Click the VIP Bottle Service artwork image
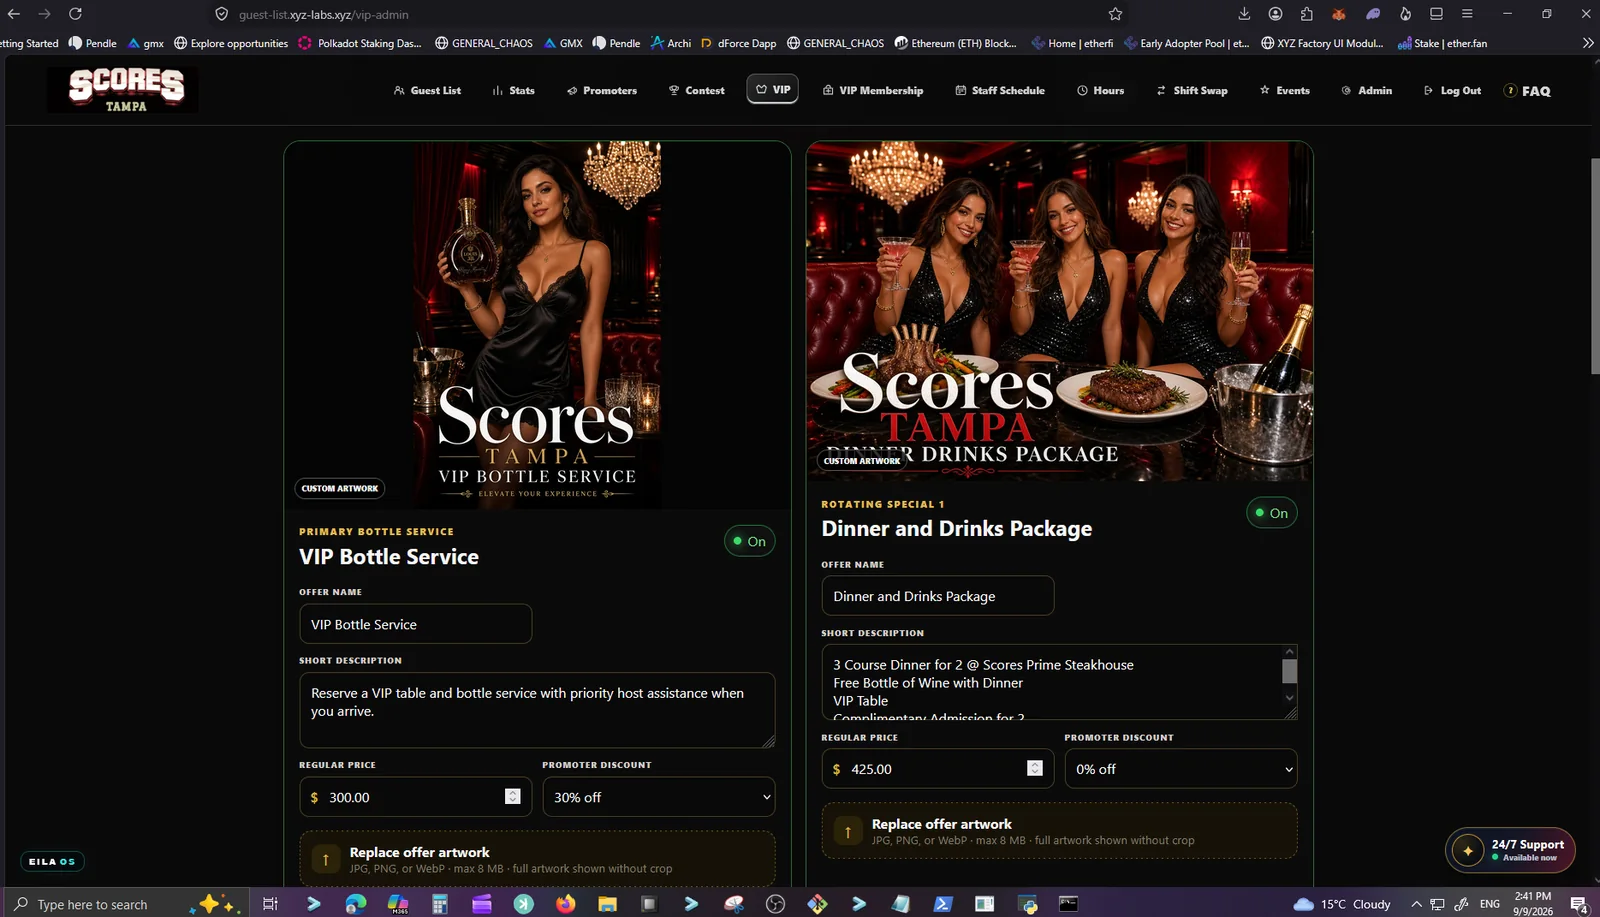The image size is (1600, 917). point(537,325)
